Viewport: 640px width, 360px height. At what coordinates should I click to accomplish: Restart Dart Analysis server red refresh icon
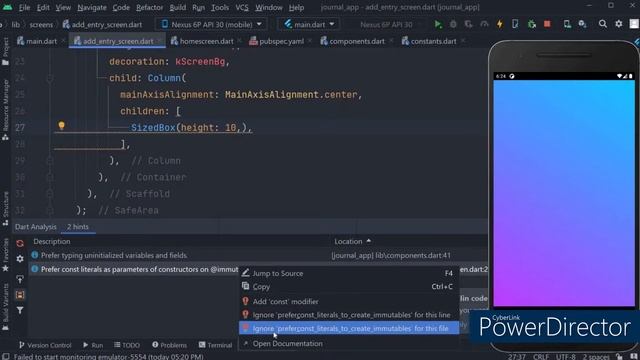tap(20, 244)
